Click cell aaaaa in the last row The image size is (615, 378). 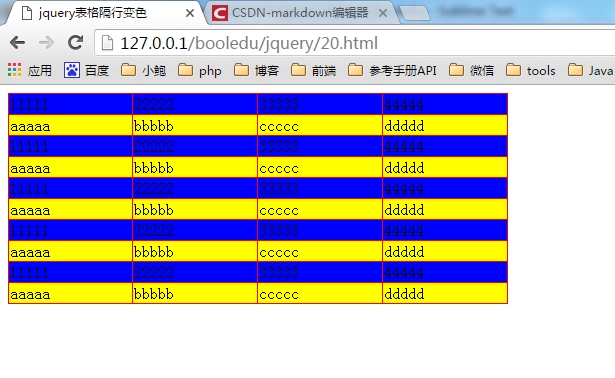tap(70, 293)
